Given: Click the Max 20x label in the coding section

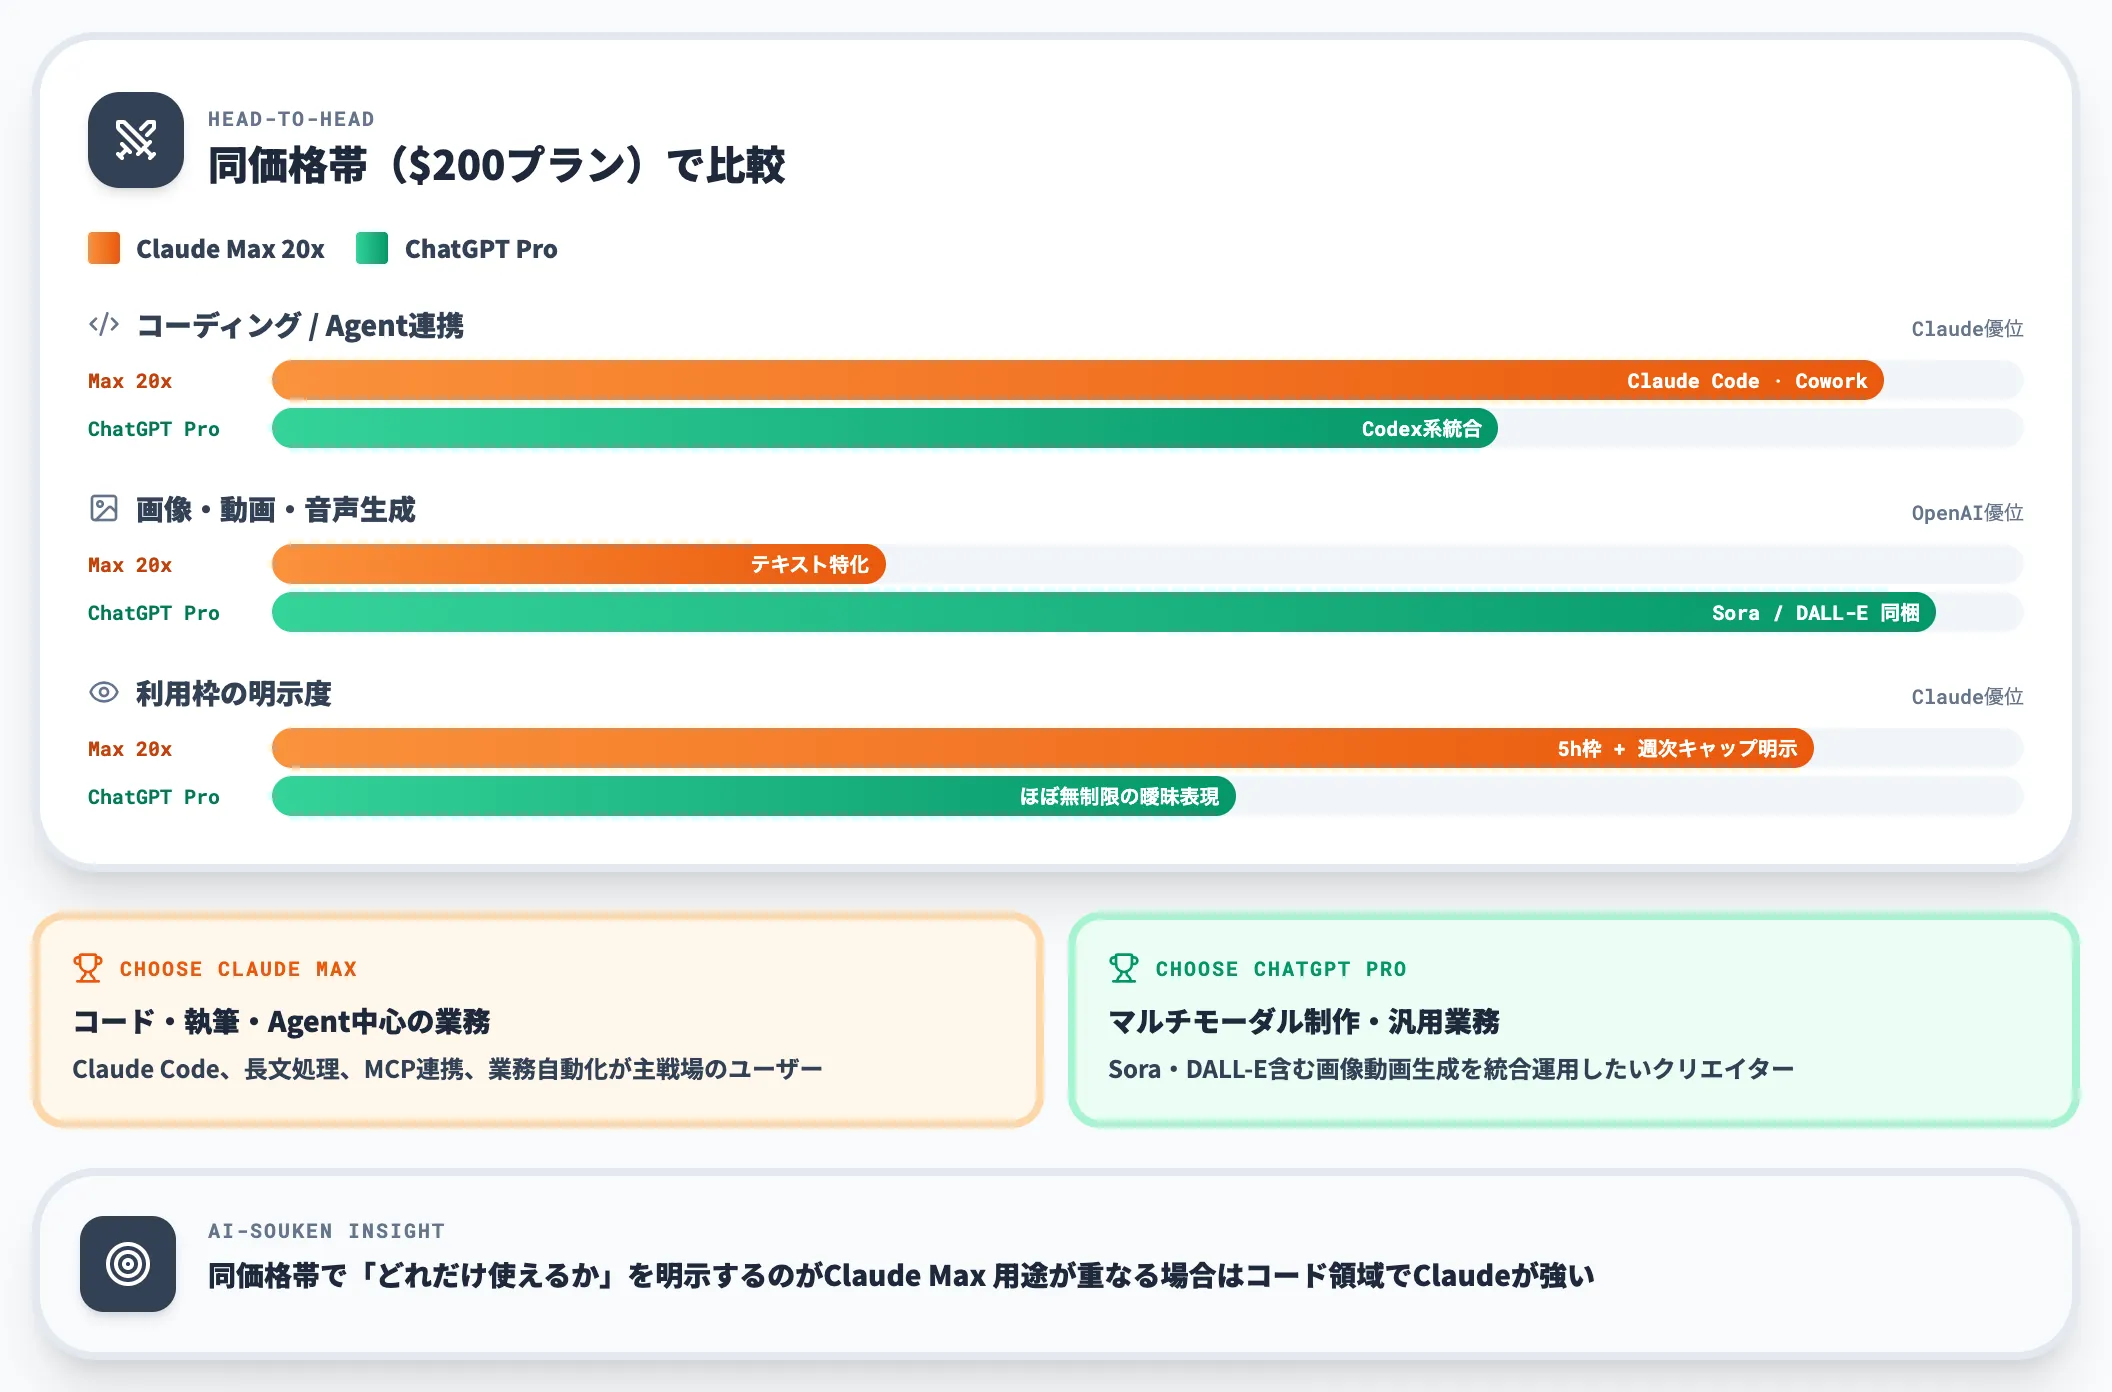Looking at the screenshot, I should pos(130,381).
